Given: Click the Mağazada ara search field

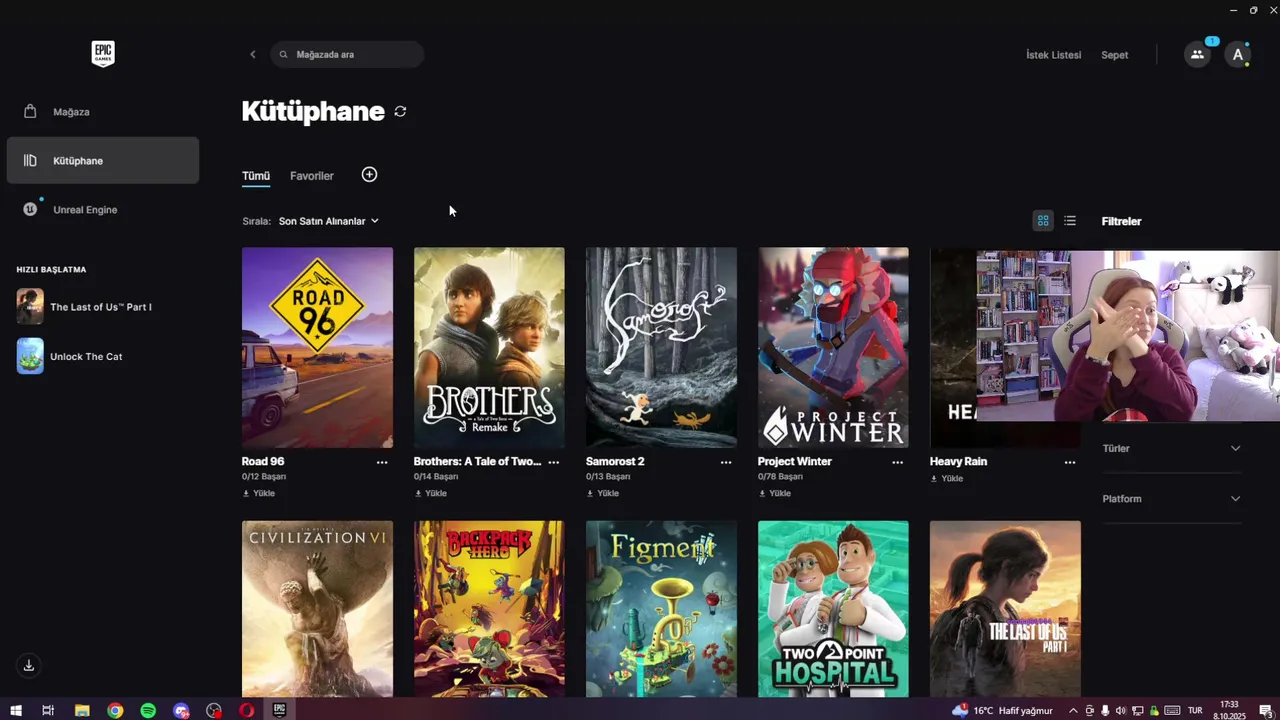Looking at the screenshot, I should [347, 54].
